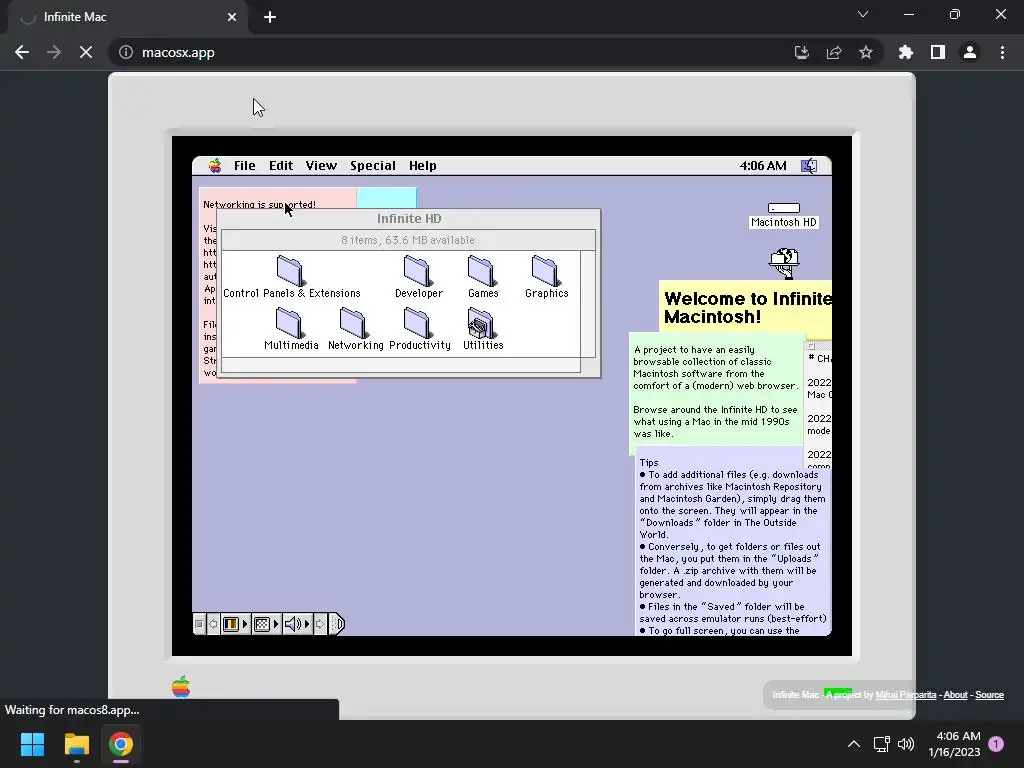
Task: Click the network icon in system tray
Action: pos(882,744)
